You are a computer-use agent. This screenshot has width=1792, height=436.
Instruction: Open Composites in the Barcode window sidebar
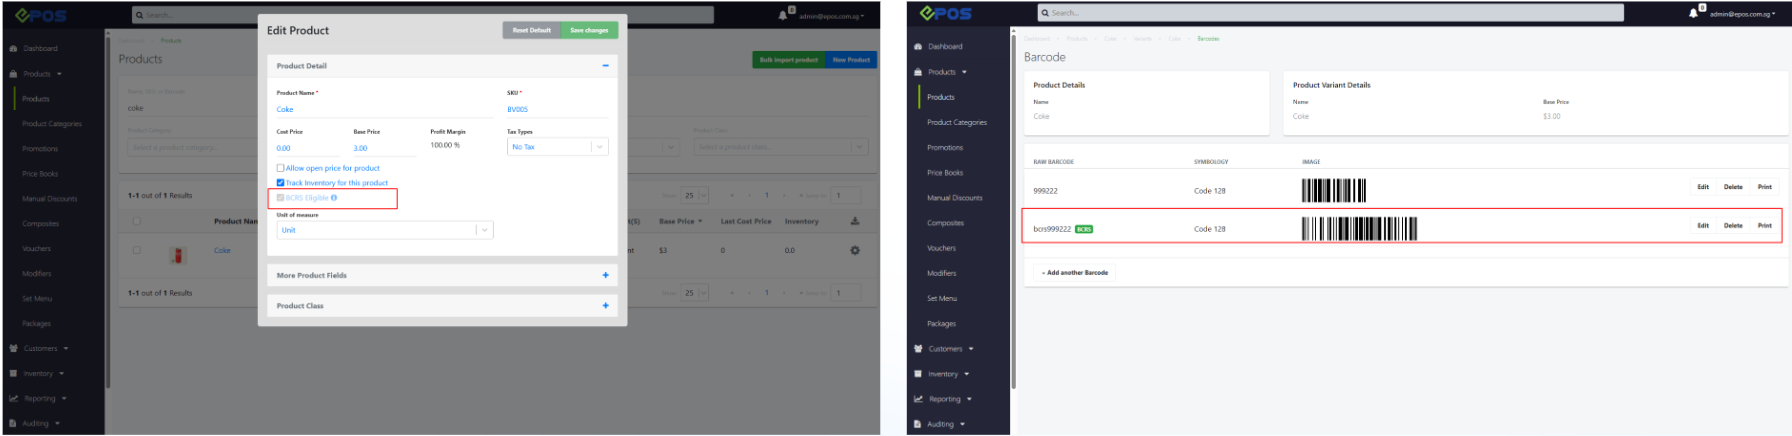(x=946, y=223)
